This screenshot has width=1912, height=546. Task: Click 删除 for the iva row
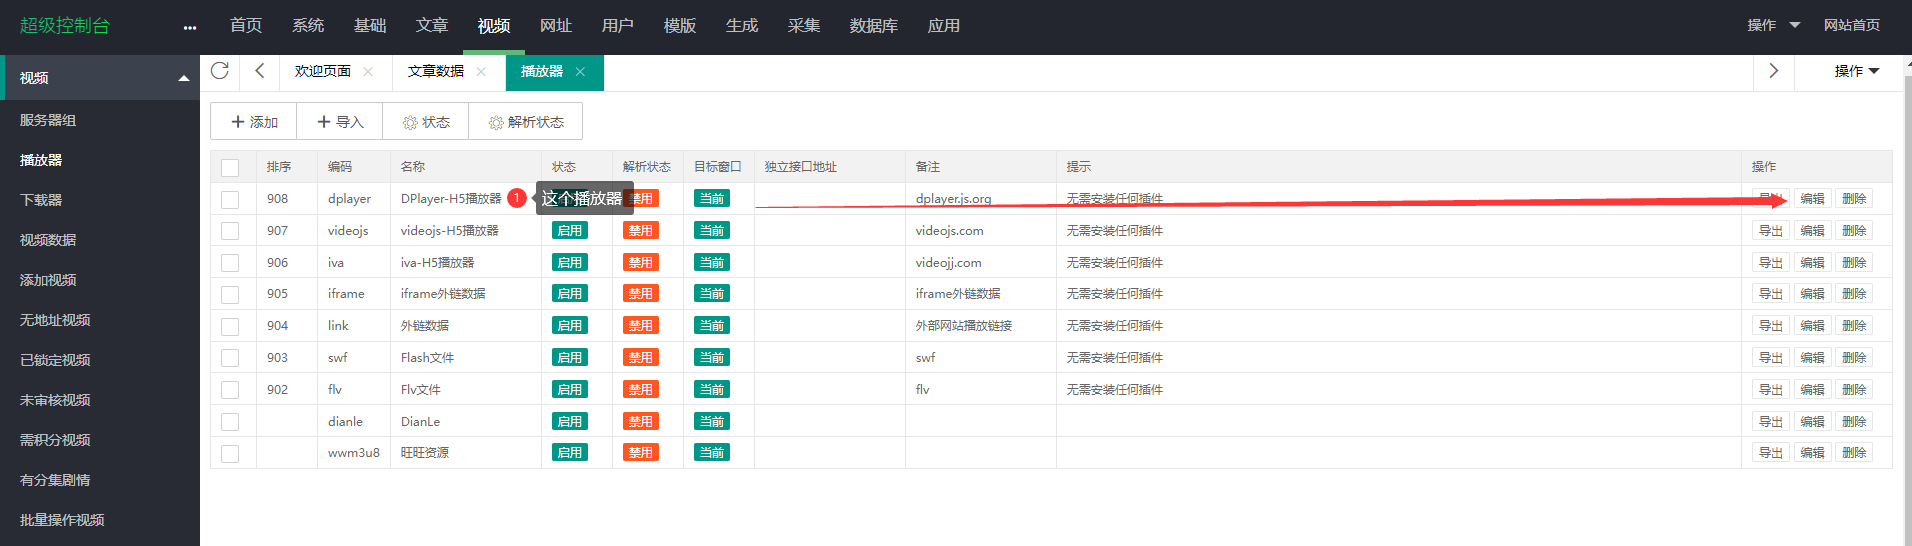pos(1853,263)
